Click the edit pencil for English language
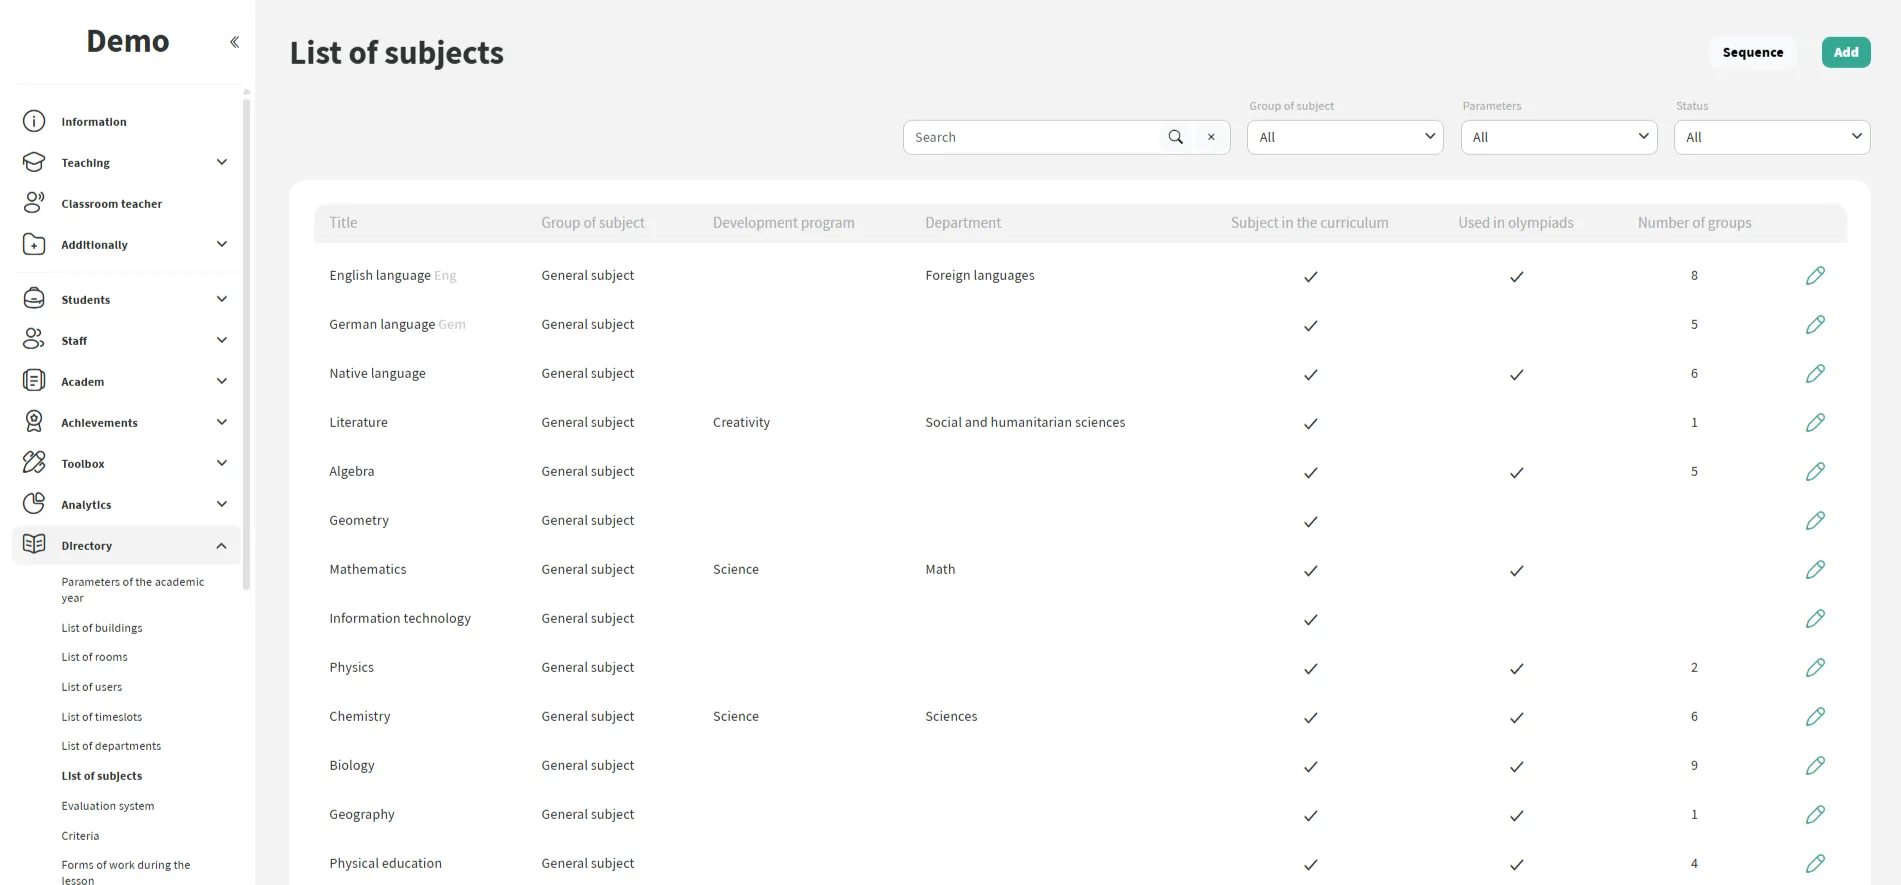The image size is (1901, 885). tap(1815, 276)
